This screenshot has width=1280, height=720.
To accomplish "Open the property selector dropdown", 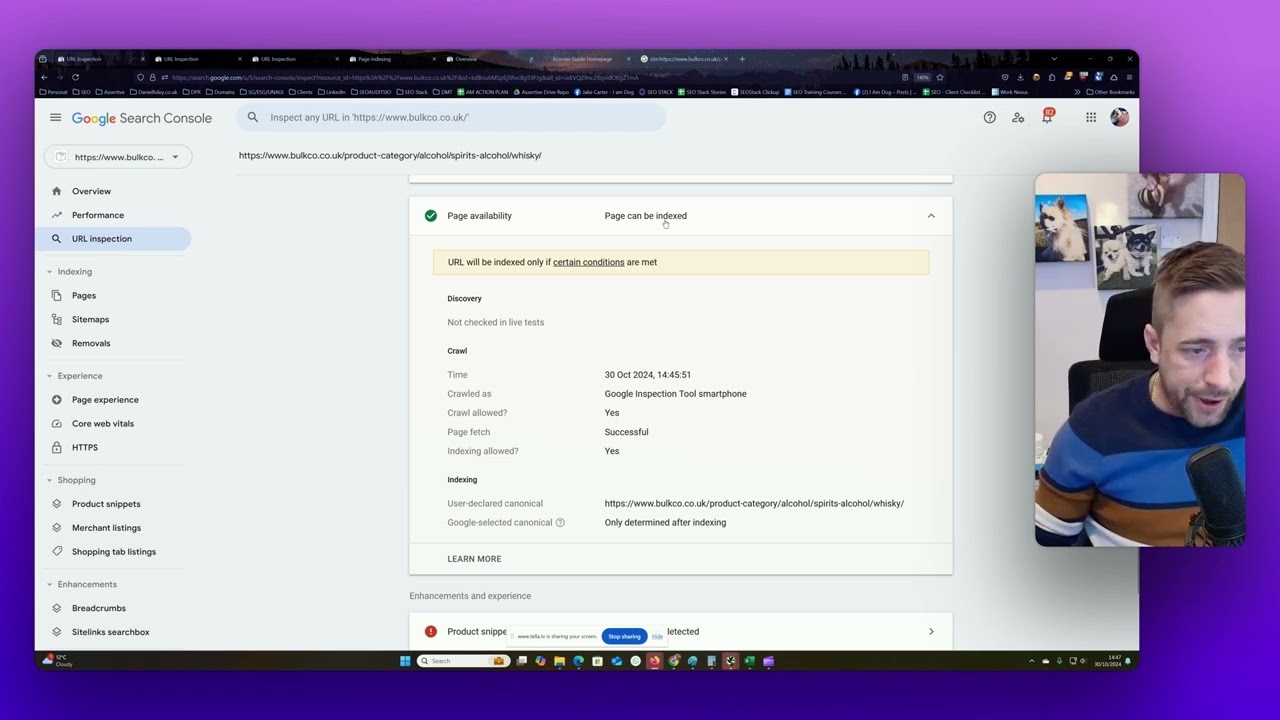I will (118, 157).
